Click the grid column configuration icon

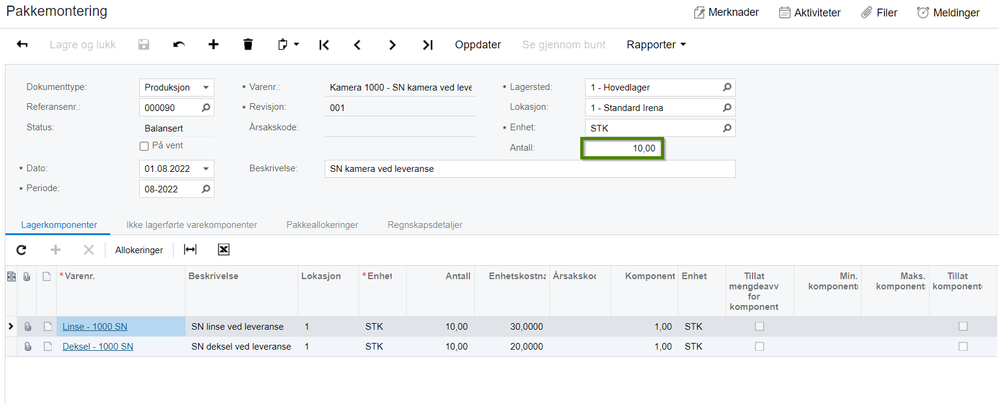coord(11,276)
